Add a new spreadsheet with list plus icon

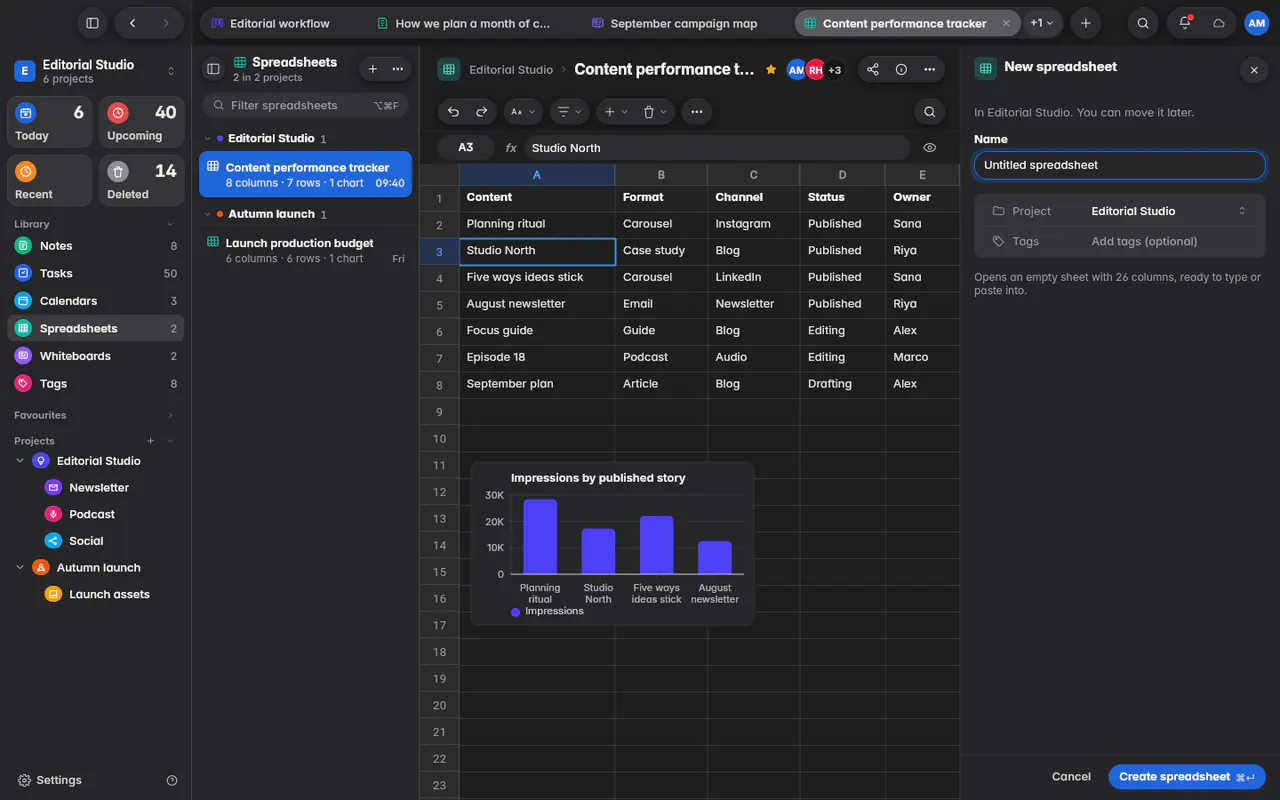pyautogui.click(x=372, y=69)
